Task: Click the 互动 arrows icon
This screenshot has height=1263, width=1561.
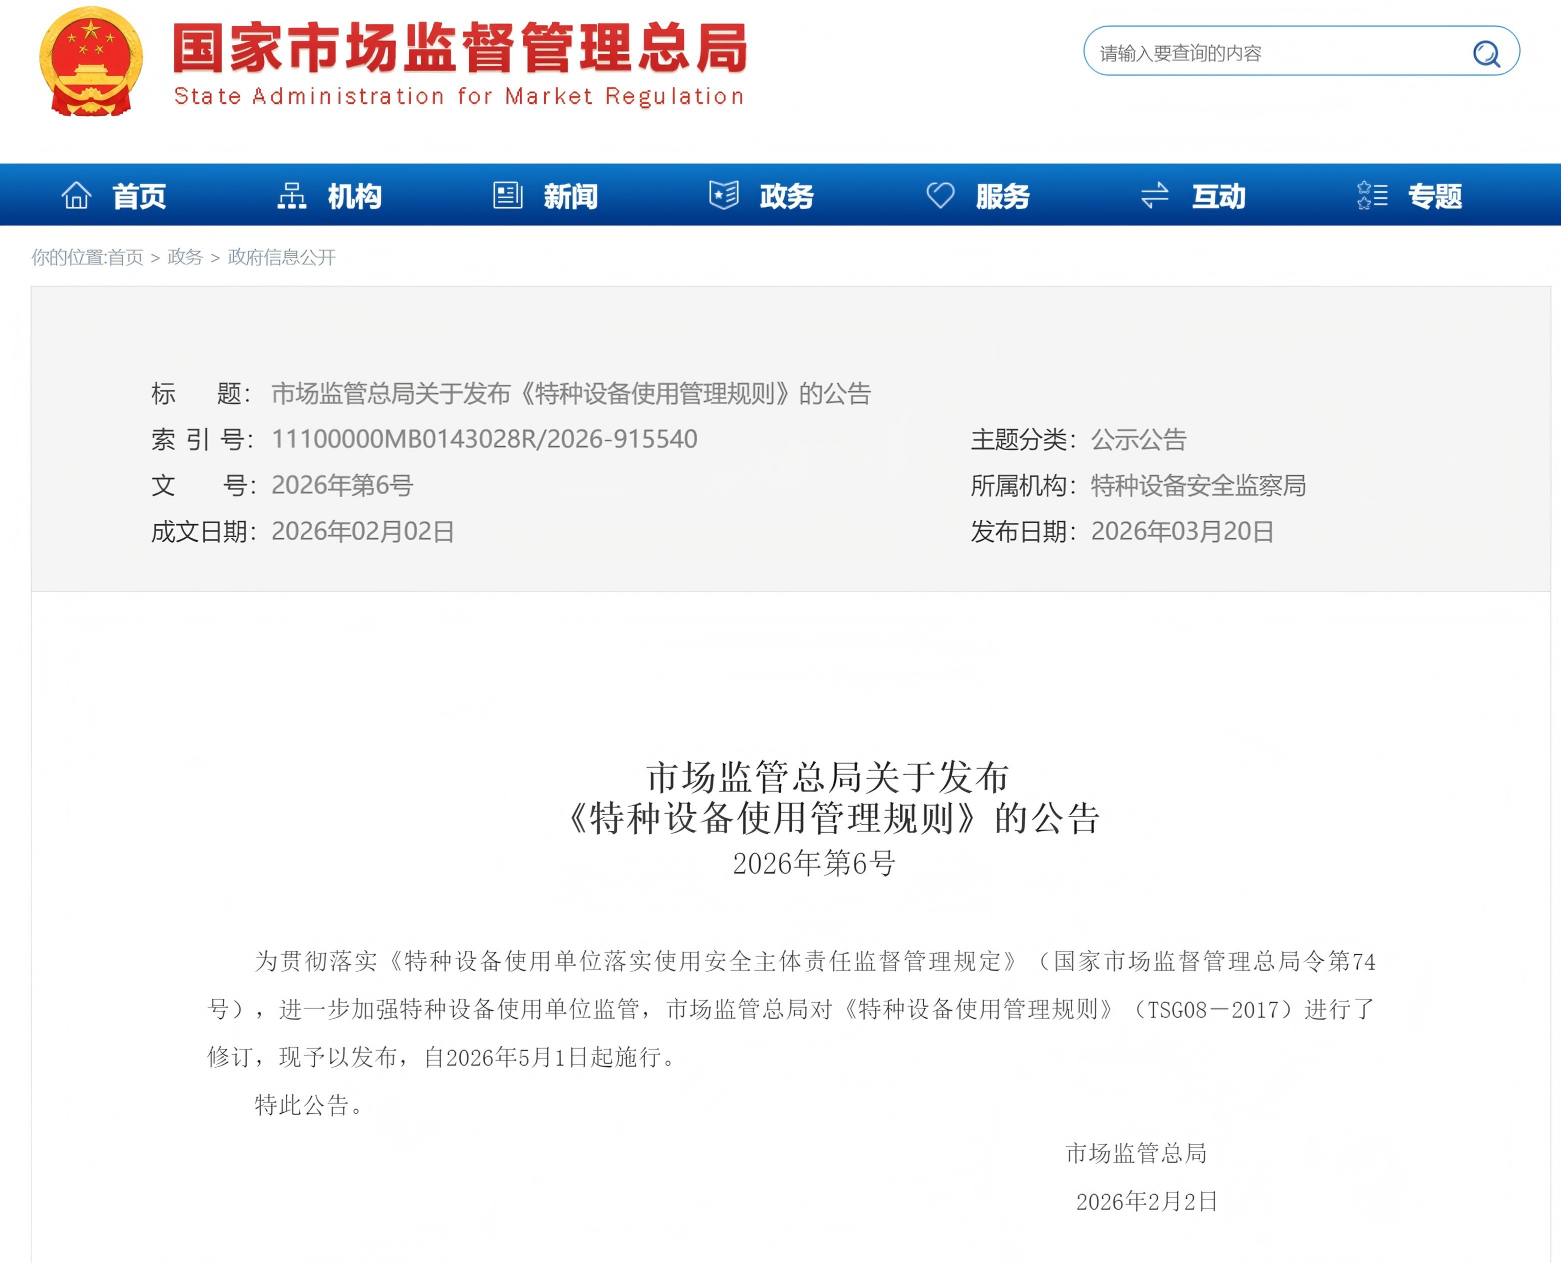Action: click(1155, 195)
